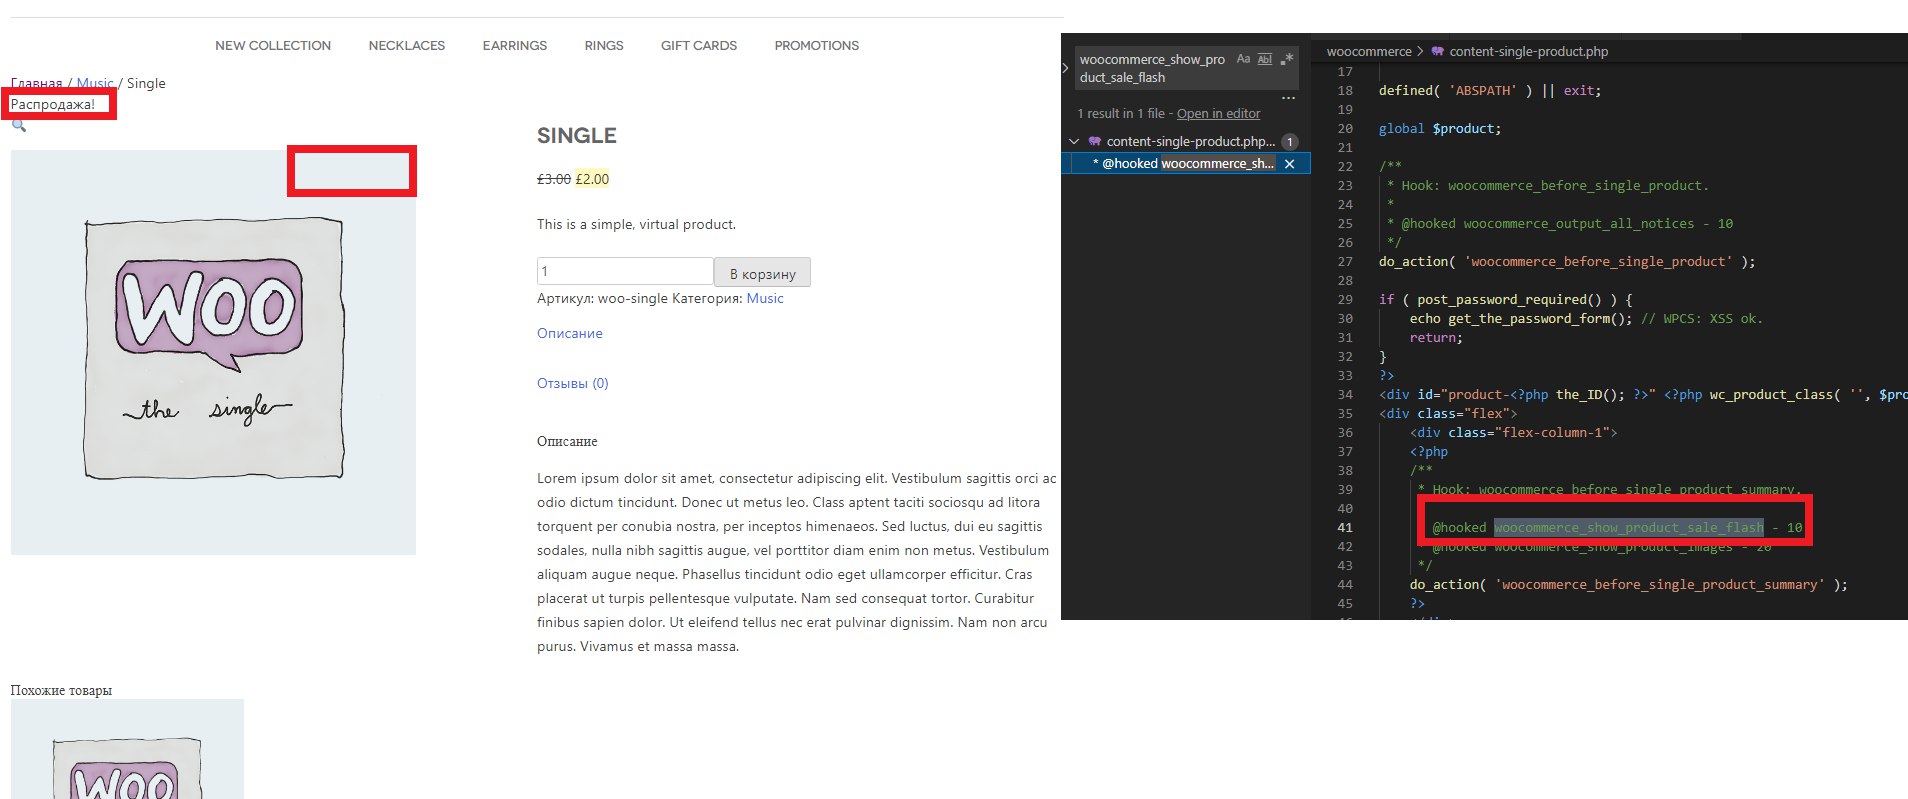Select the '@hooked woocommerce_sh...' result row

[1186, 164]
